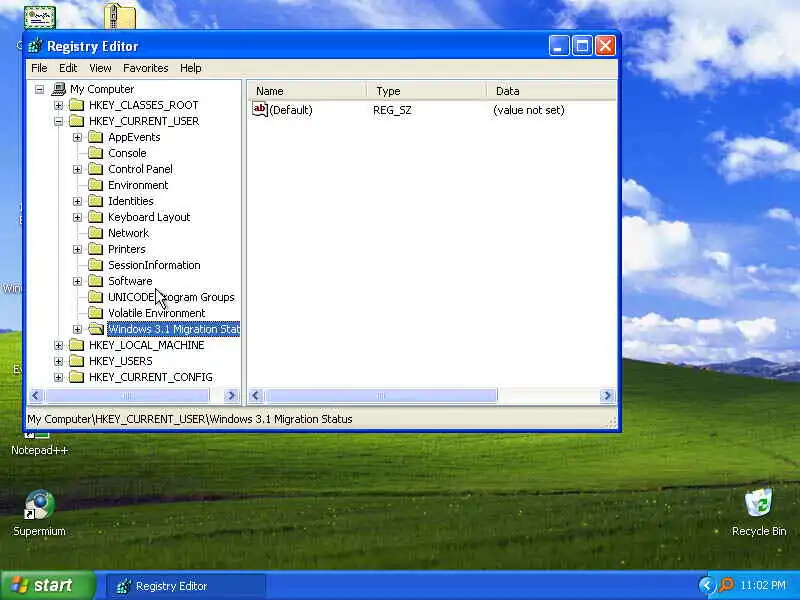Click the My Computer icon in tree
800x600 pixels.
[59, 89]
